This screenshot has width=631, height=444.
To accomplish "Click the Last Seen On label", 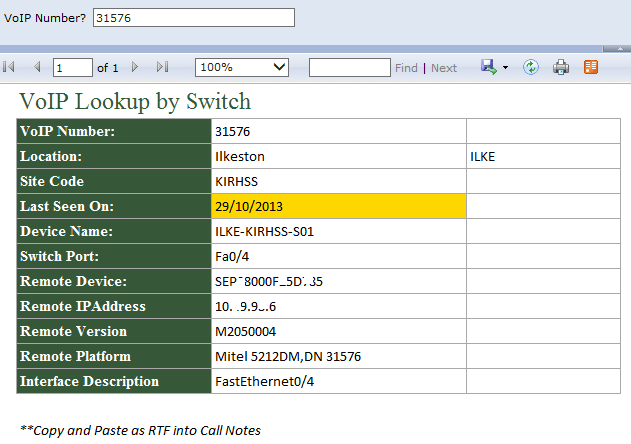I will [x=67, y=206].
